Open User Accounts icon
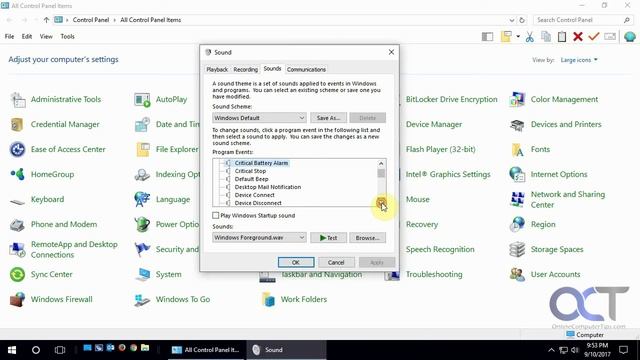Viewport: 640px width, 360px height. (517, 274)
